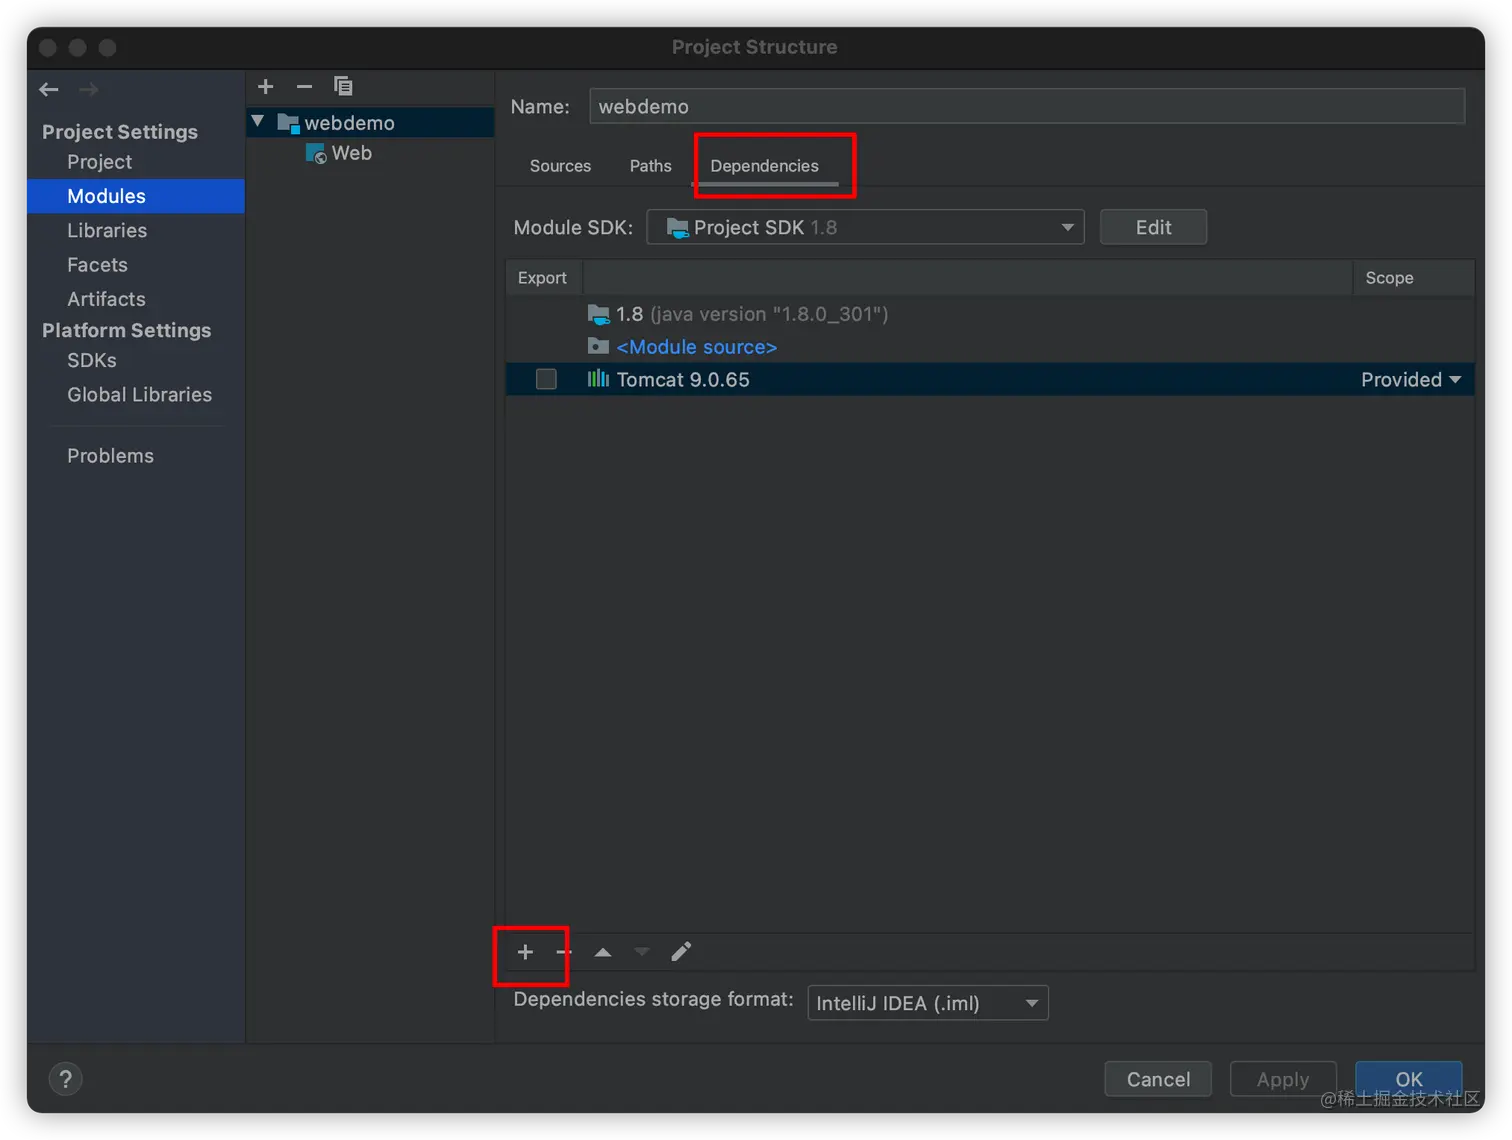This screenshot has height=1140, width=1512.
Task: Click the Export column header
Action: 543,278
